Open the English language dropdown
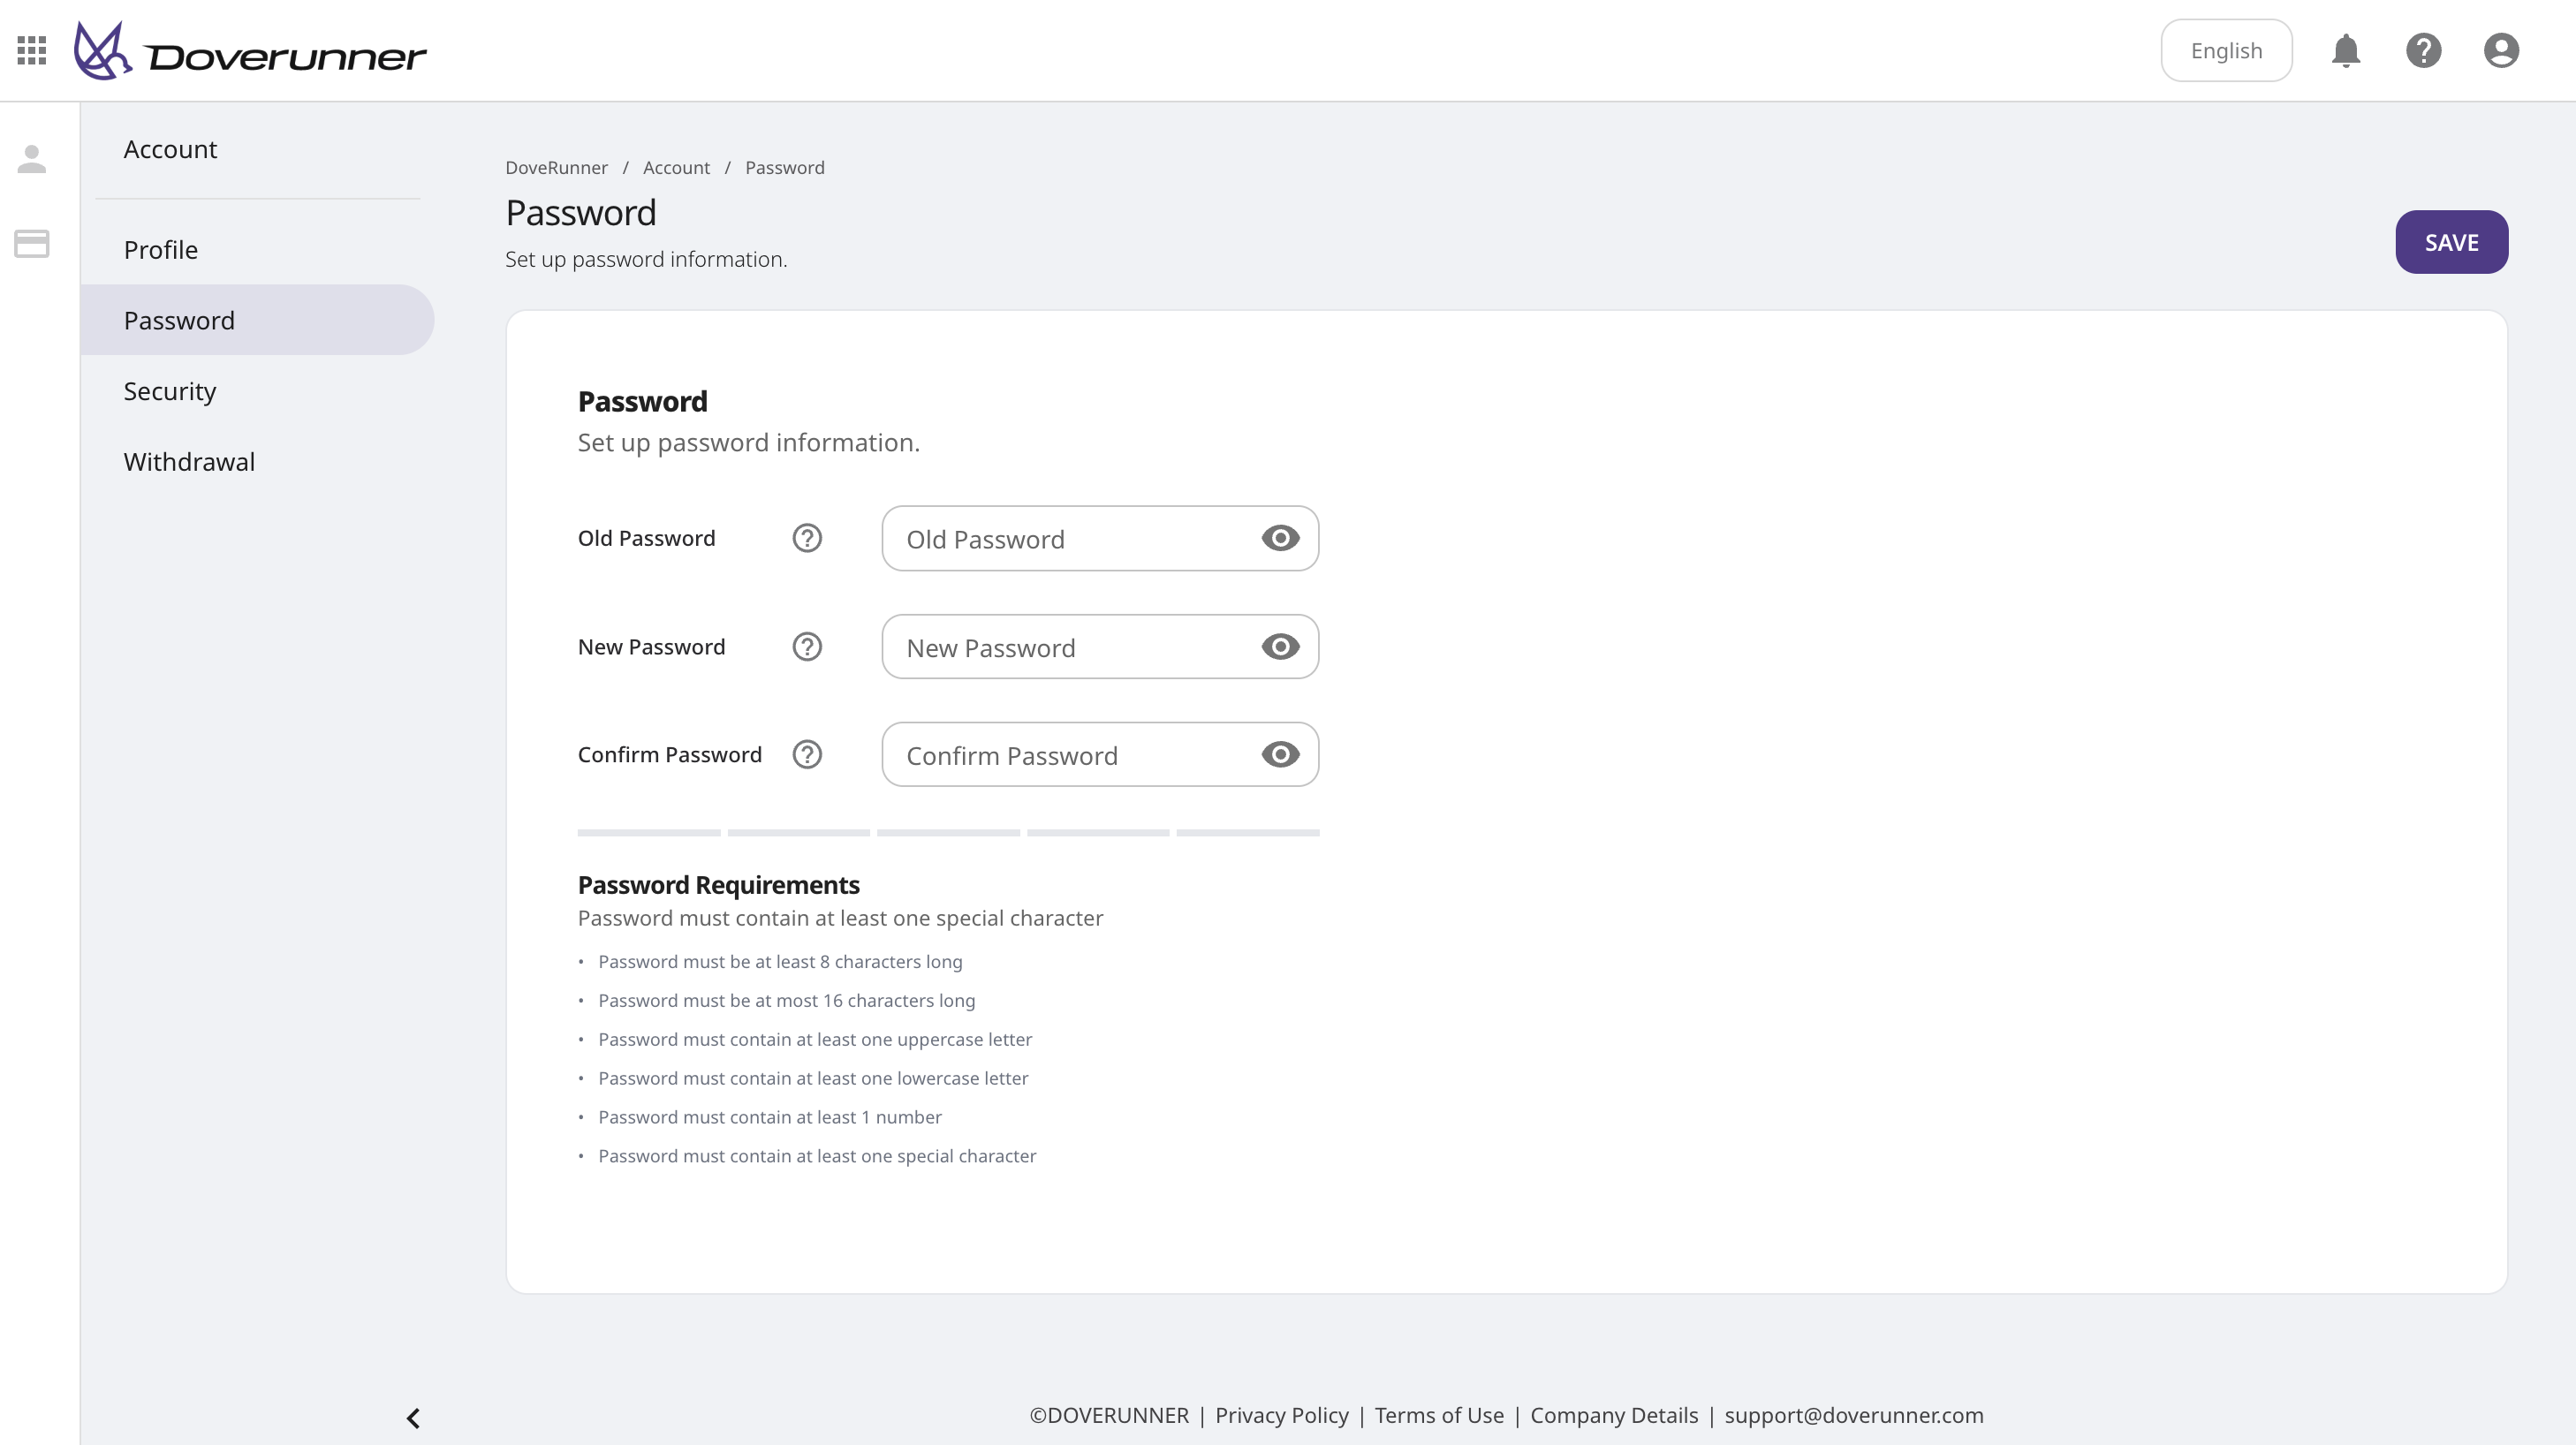 [2226, 50]
